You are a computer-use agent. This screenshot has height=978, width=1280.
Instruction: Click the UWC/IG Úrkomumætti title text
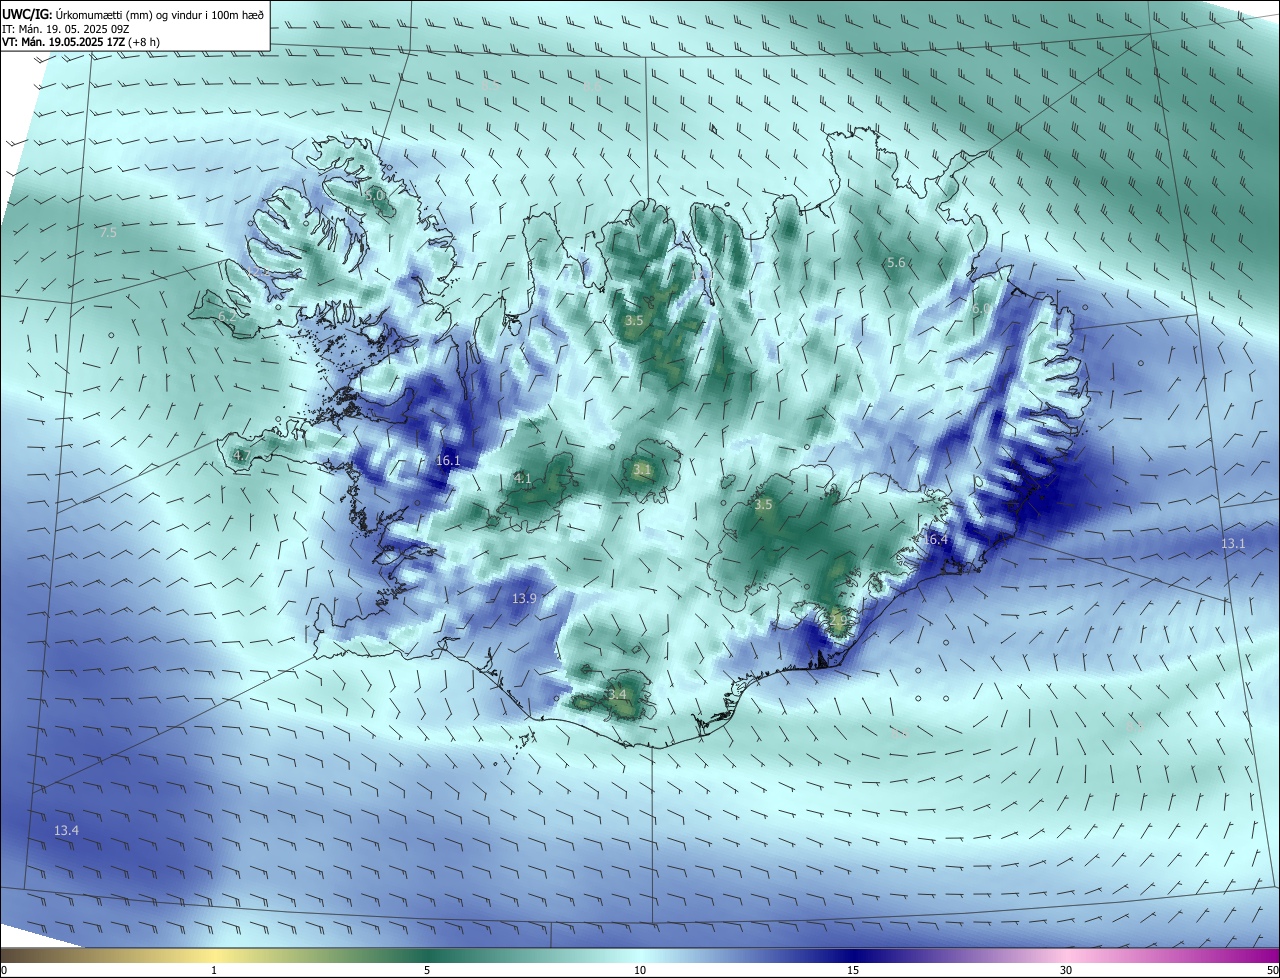133,14
